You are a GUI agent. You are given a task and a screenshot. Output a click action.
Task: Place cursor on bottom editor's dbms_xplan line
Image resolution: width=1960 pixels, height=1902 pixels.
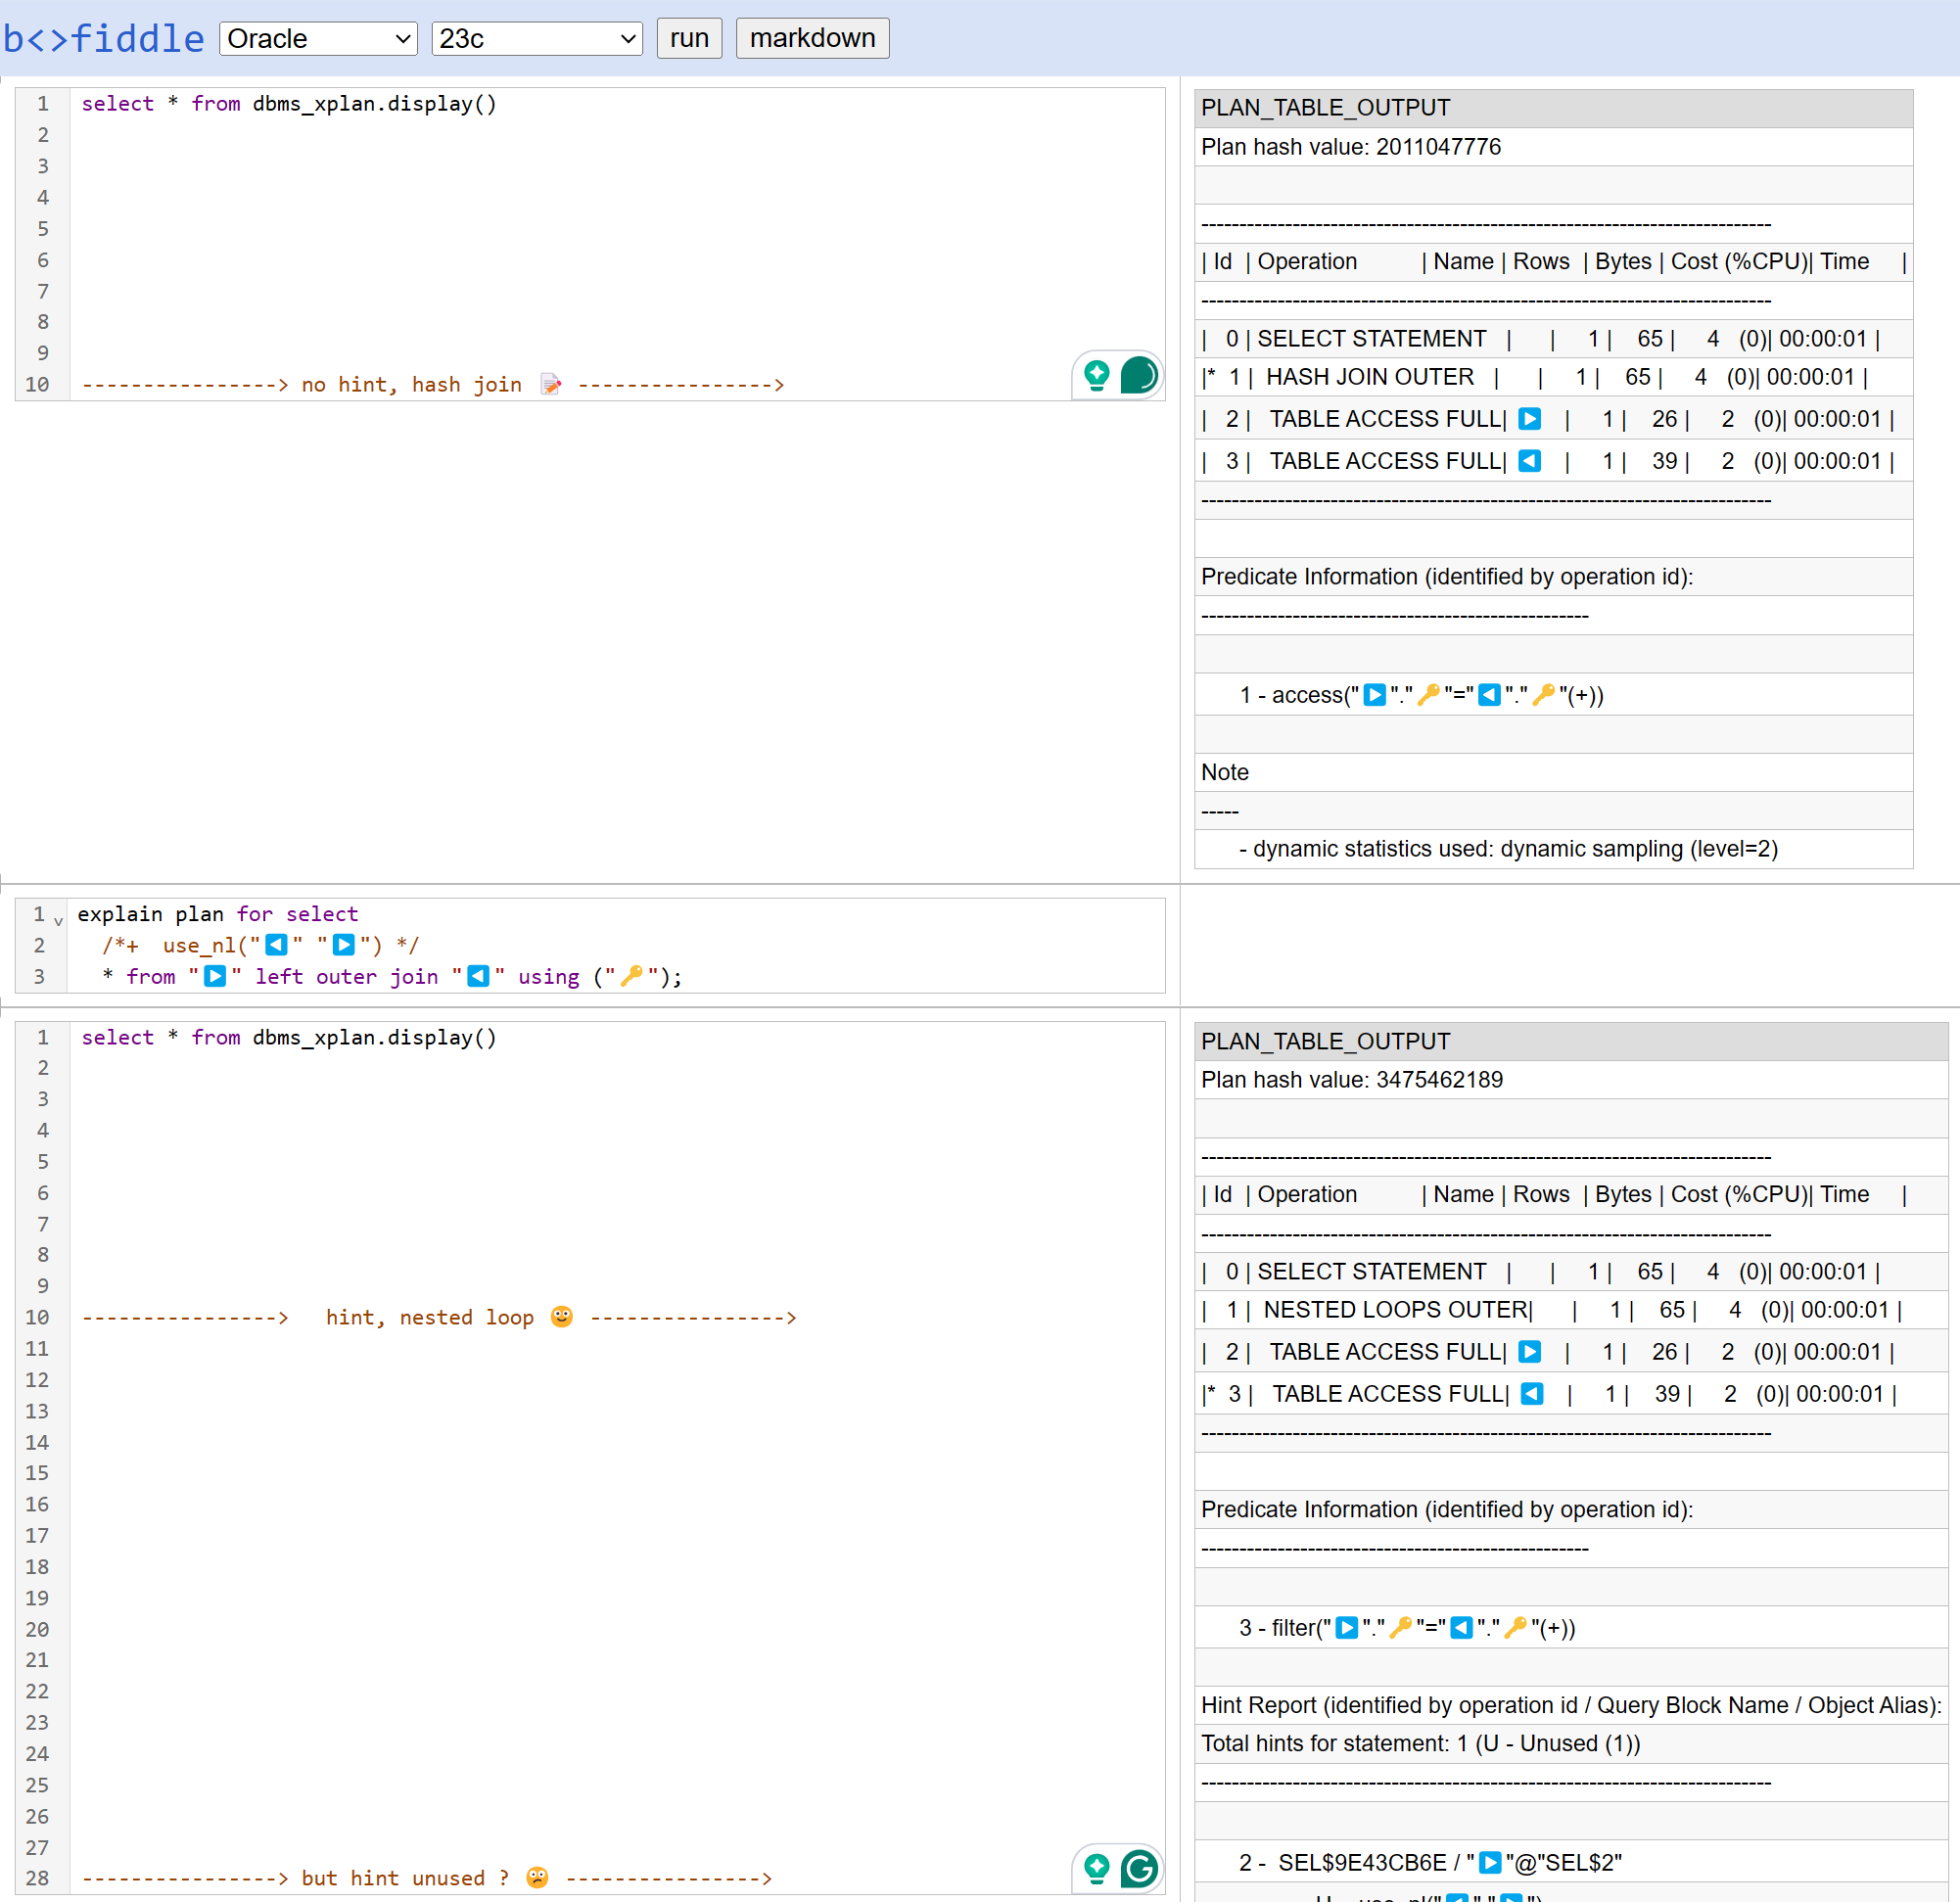(288, 1037)
